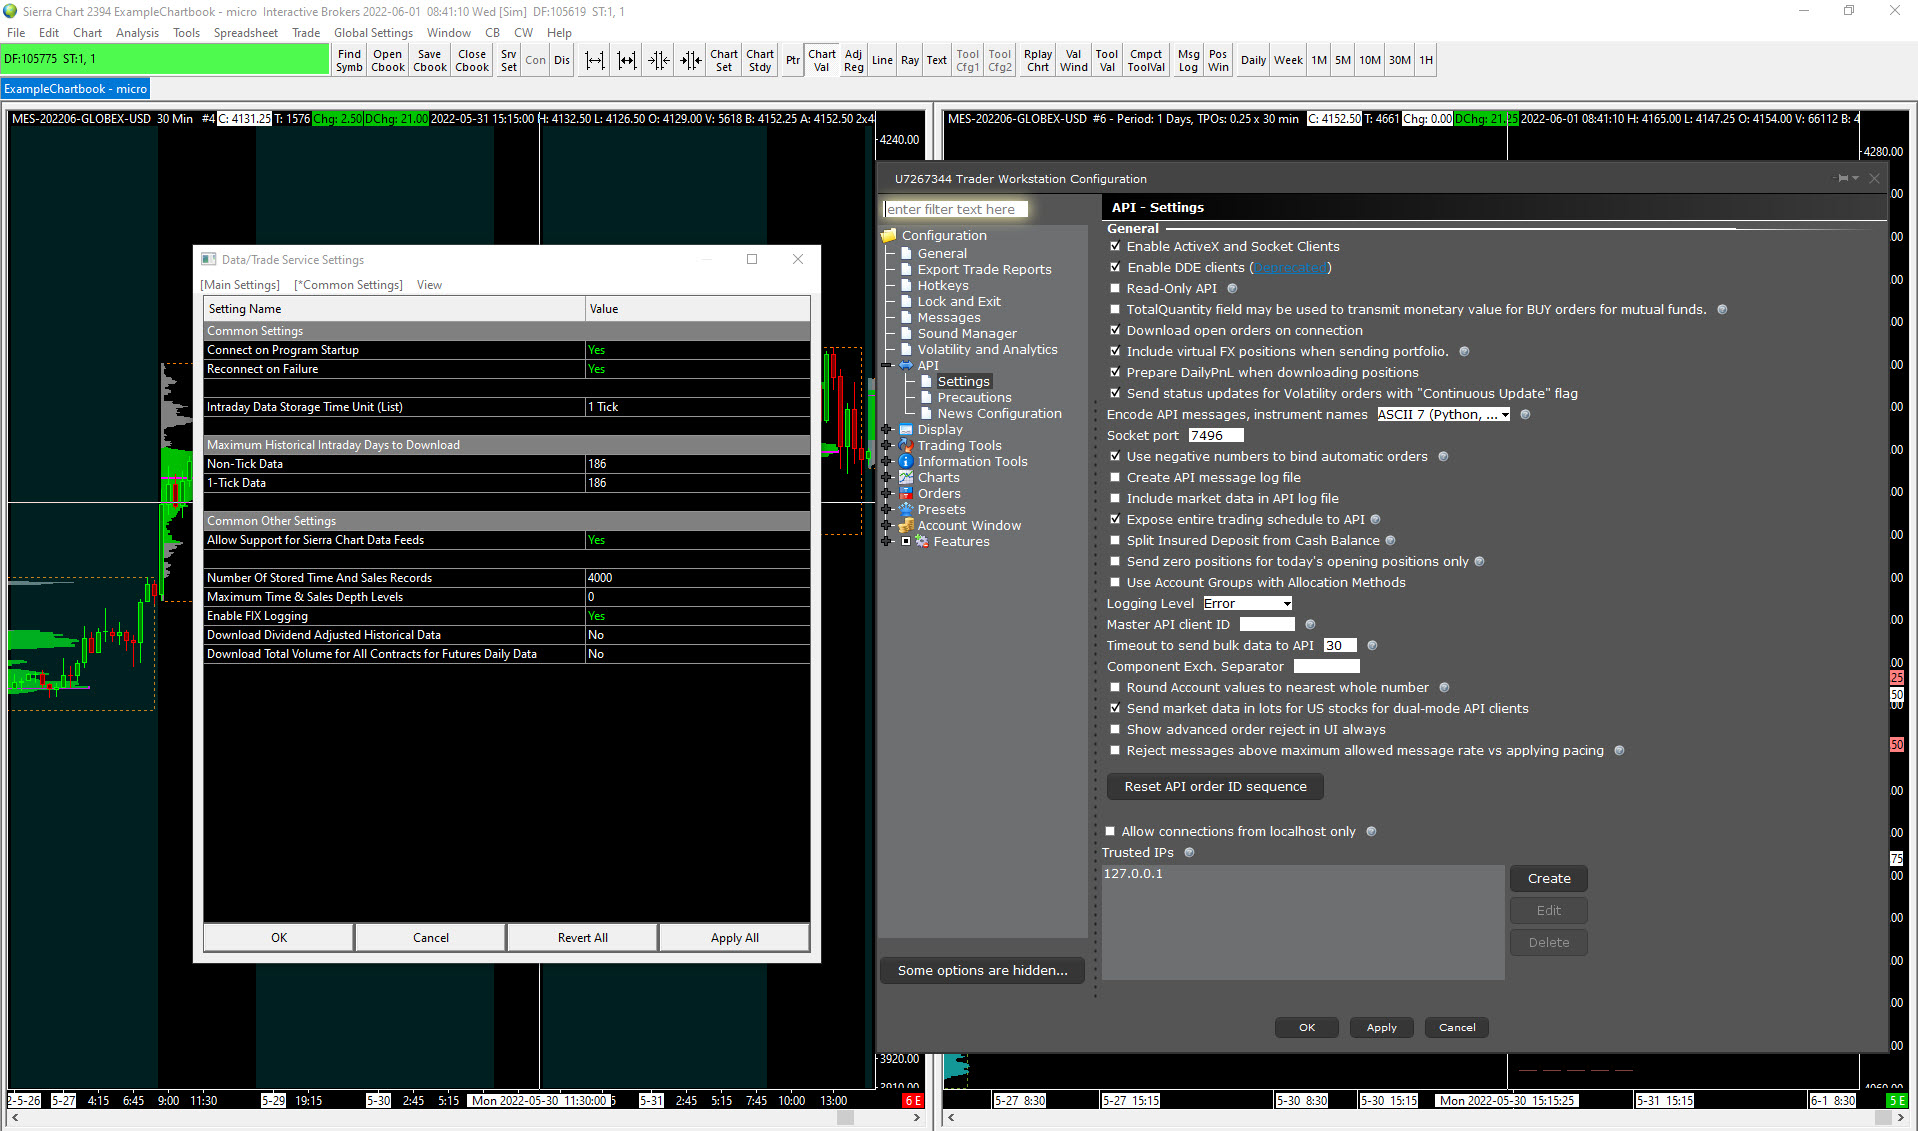
Task: Click the API double-arrow tree icon
Action: tap(906, 366)
